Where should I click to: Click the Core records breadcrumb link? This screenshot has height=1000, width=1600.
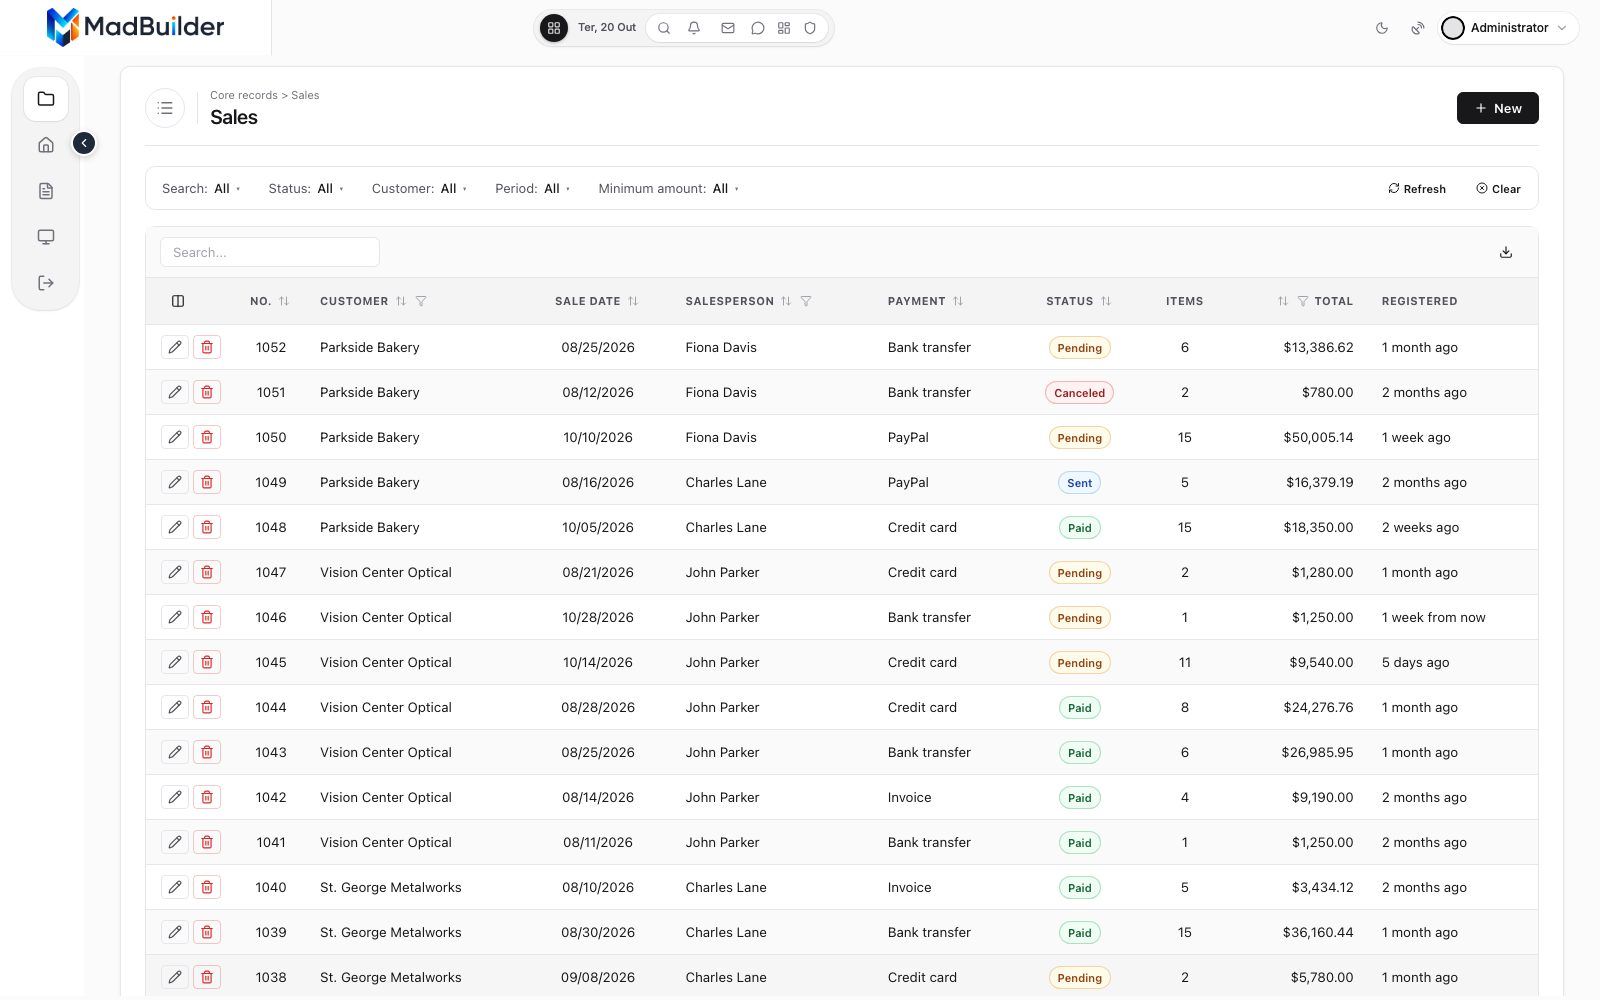point(244,95)
